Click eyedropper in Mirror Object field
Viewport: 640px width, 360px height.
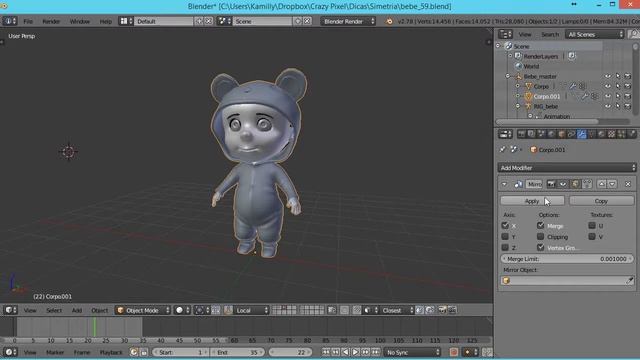629,280
